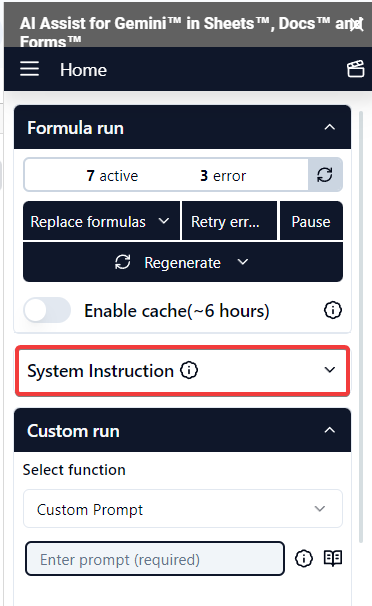
Task: Click the info icon next to prompt field
Action: [x=304, y=558]
